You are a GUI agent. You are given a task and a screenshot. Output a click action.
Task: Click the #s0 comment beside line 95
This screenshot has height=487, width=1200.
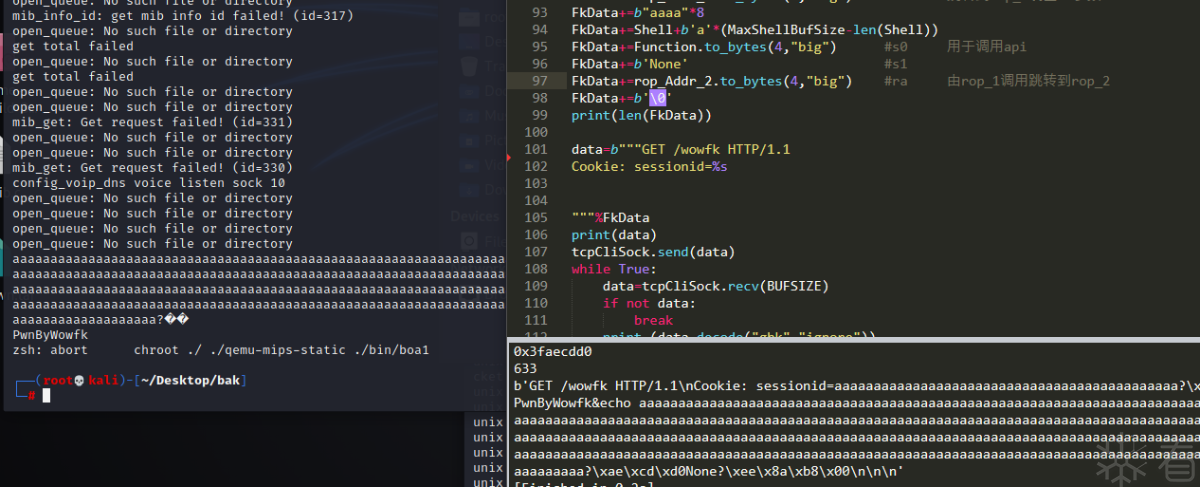coord(897,47)
